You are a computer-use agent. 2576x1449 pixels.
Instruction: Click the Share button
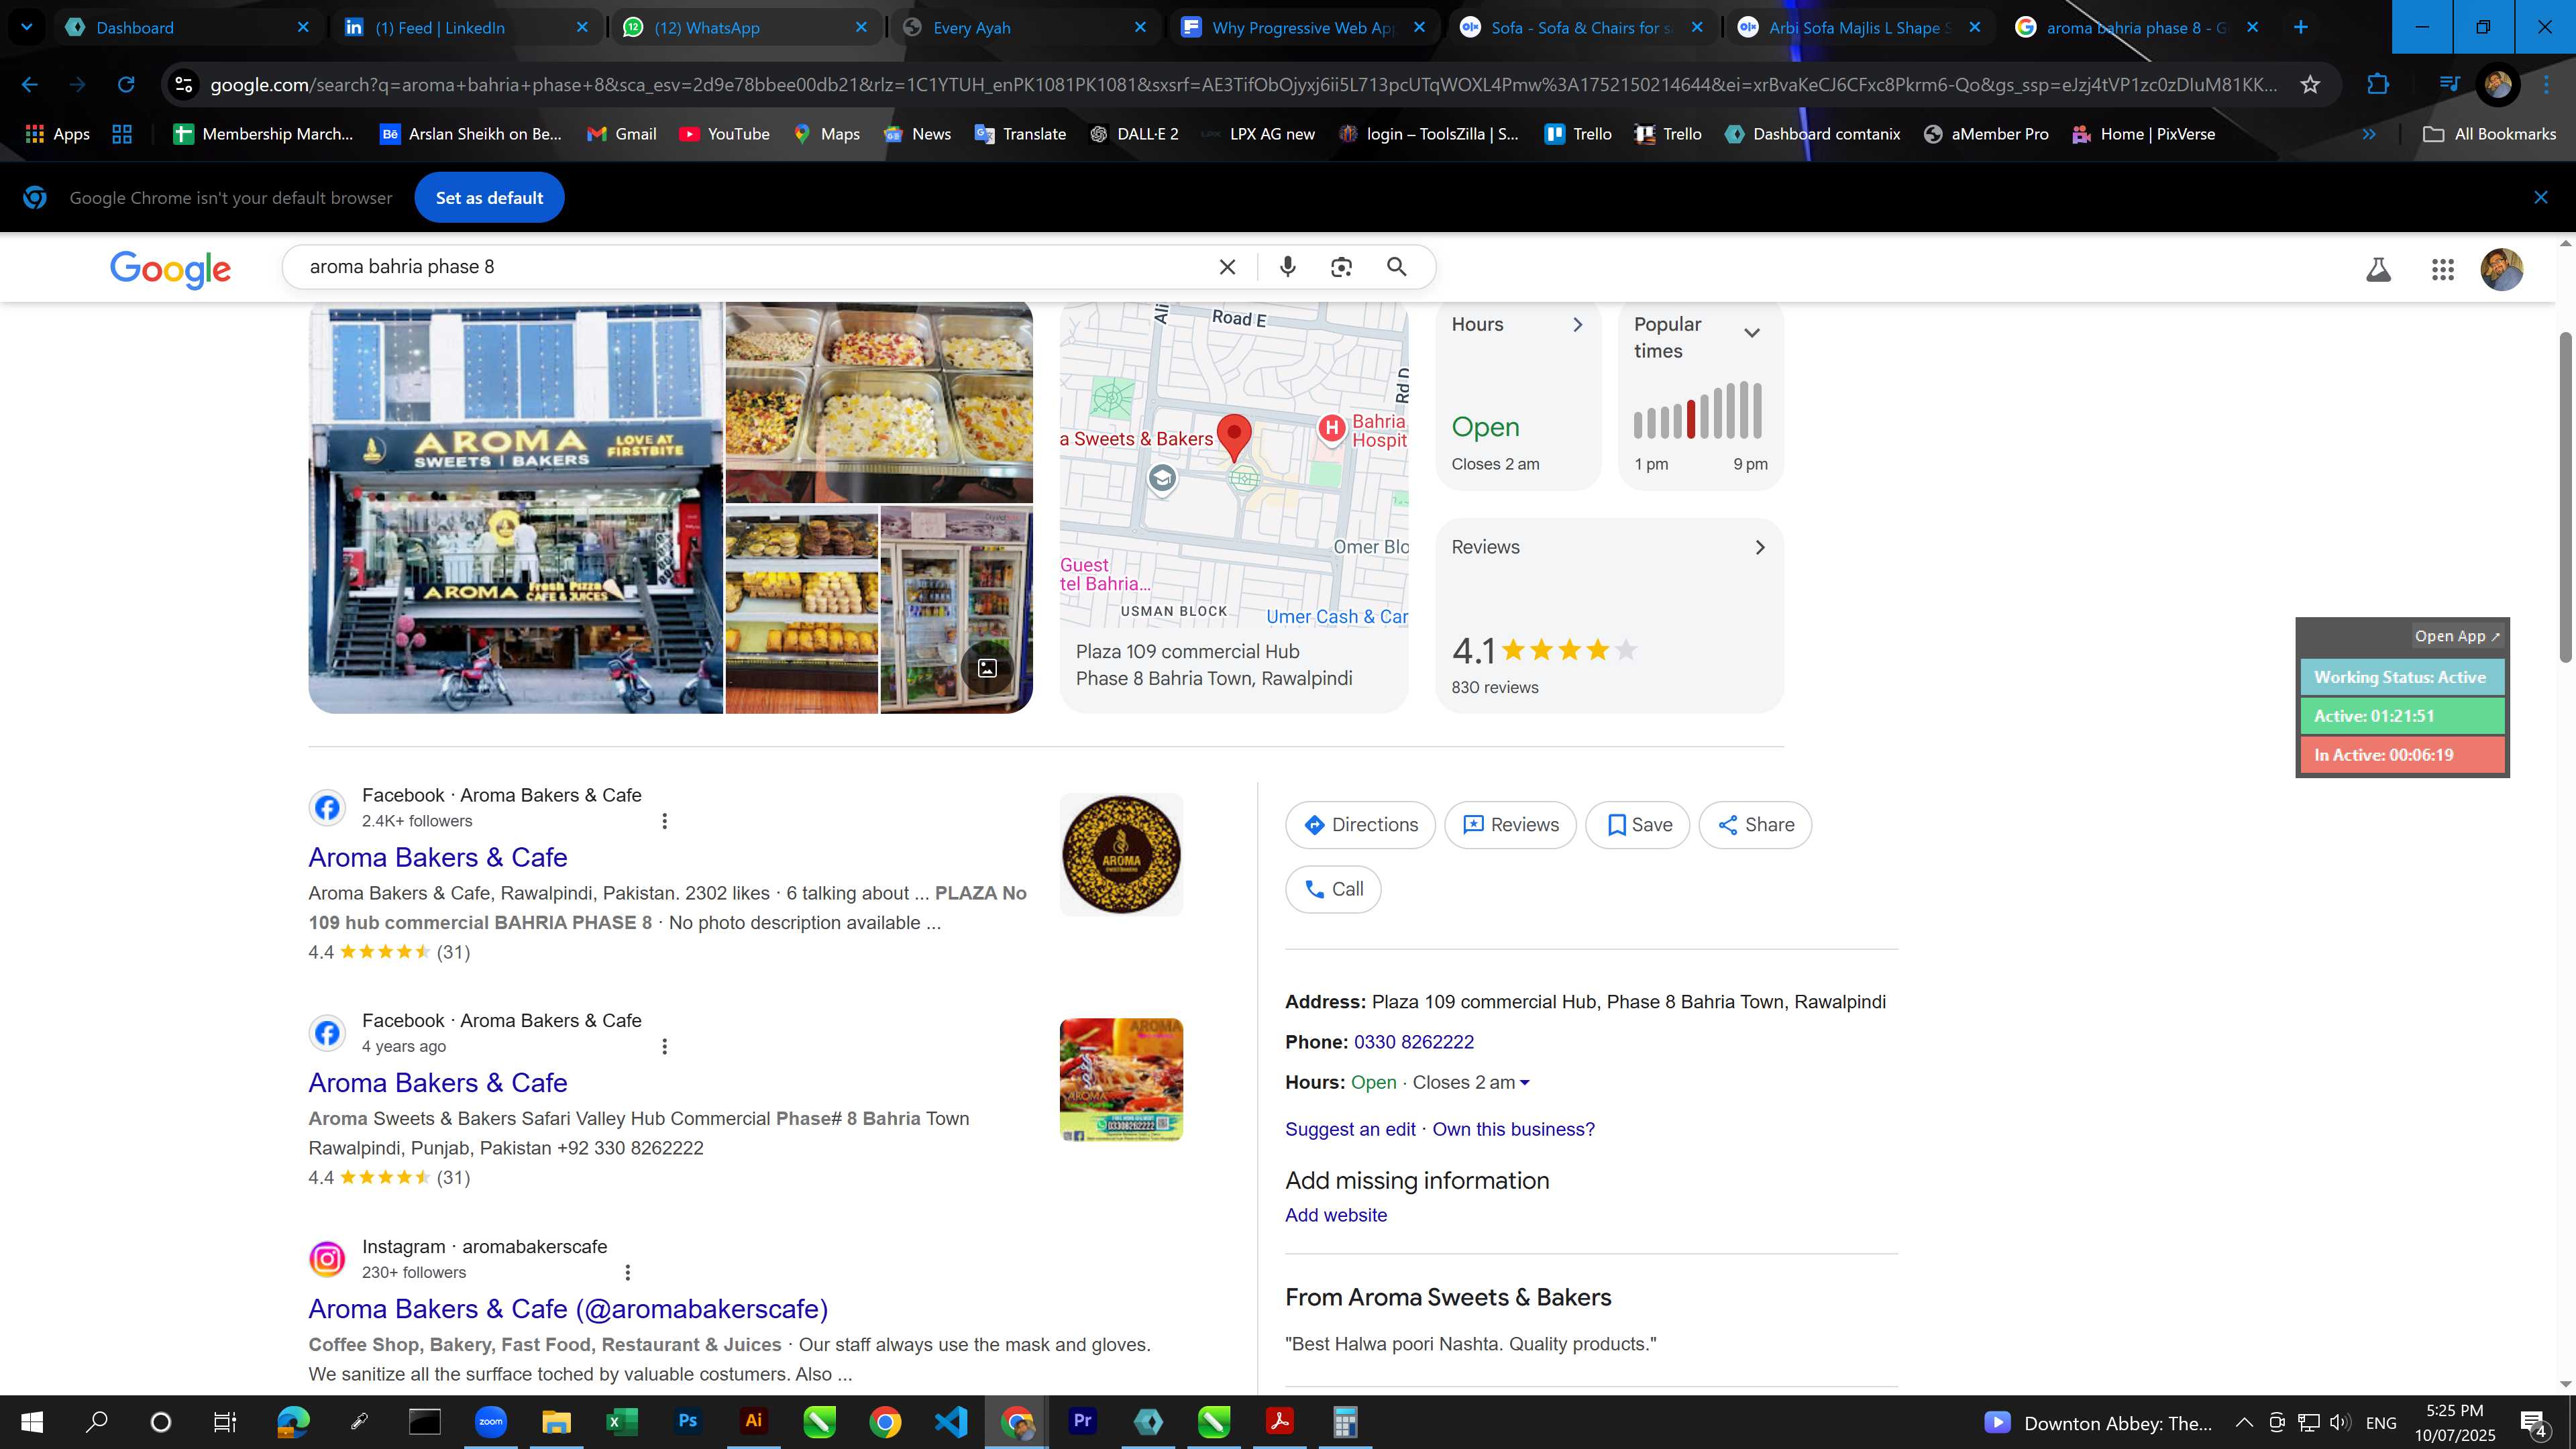(1755, 825)
